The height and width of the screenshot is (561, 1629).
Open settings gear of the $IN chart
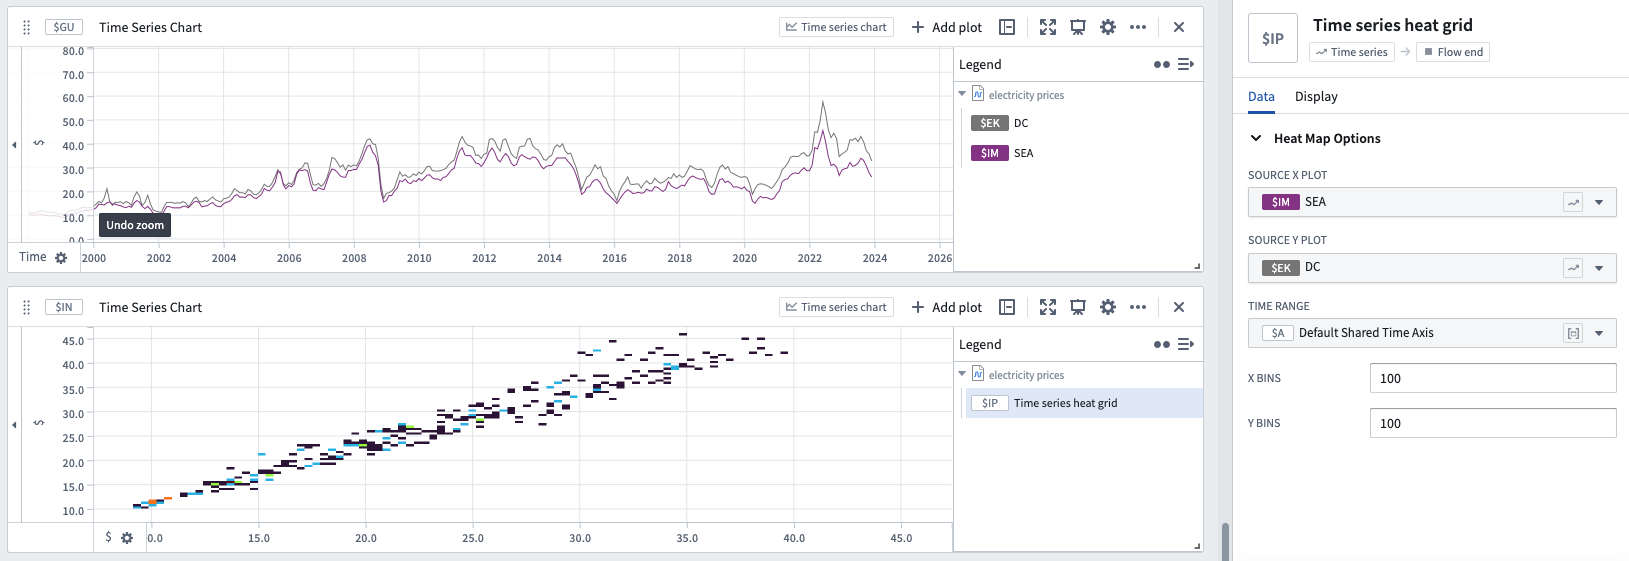[1108, 307]
